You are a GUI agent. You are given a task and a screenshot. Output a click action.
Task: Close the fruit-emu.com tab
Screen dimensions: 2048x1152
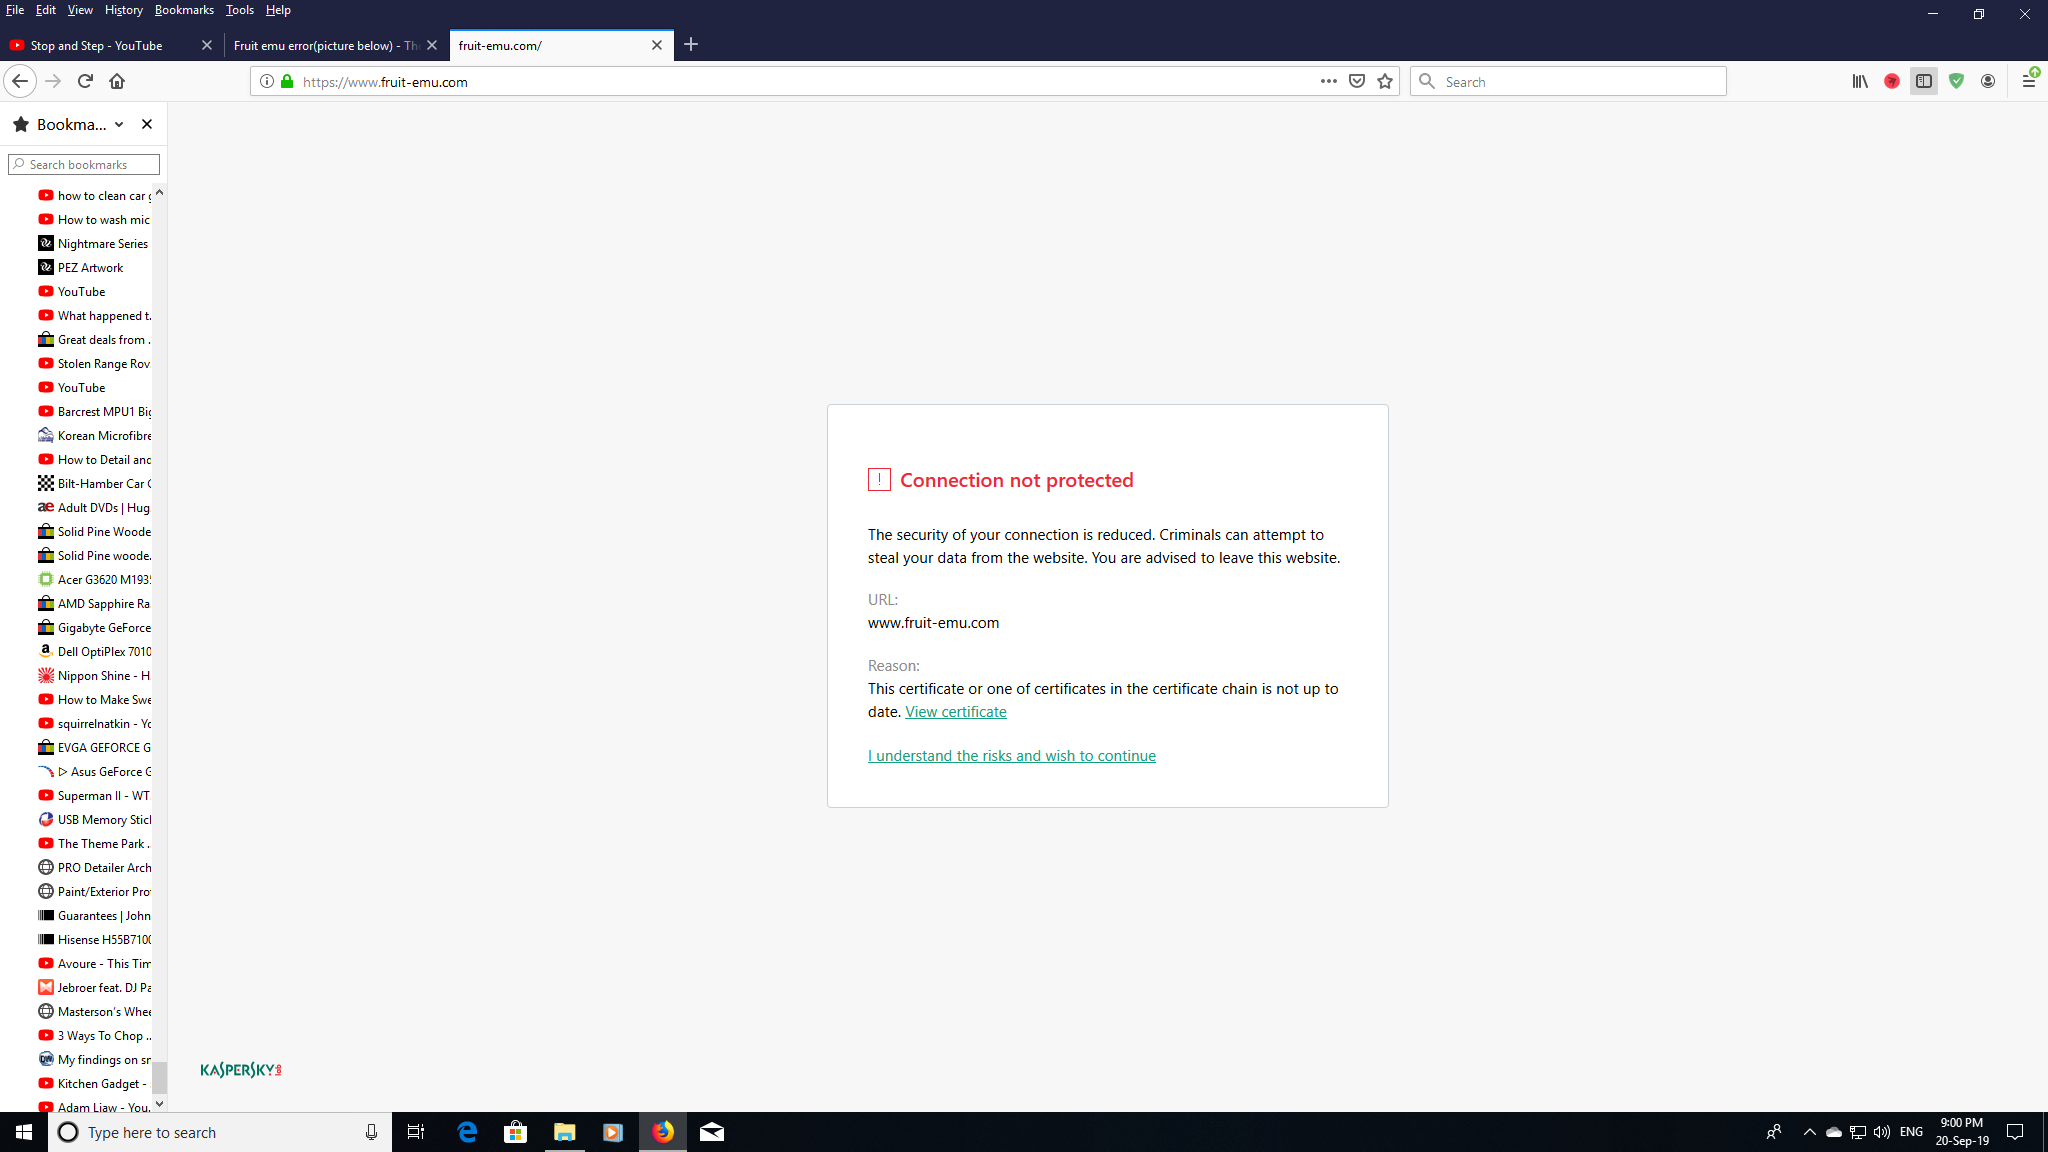click(657, 45)
